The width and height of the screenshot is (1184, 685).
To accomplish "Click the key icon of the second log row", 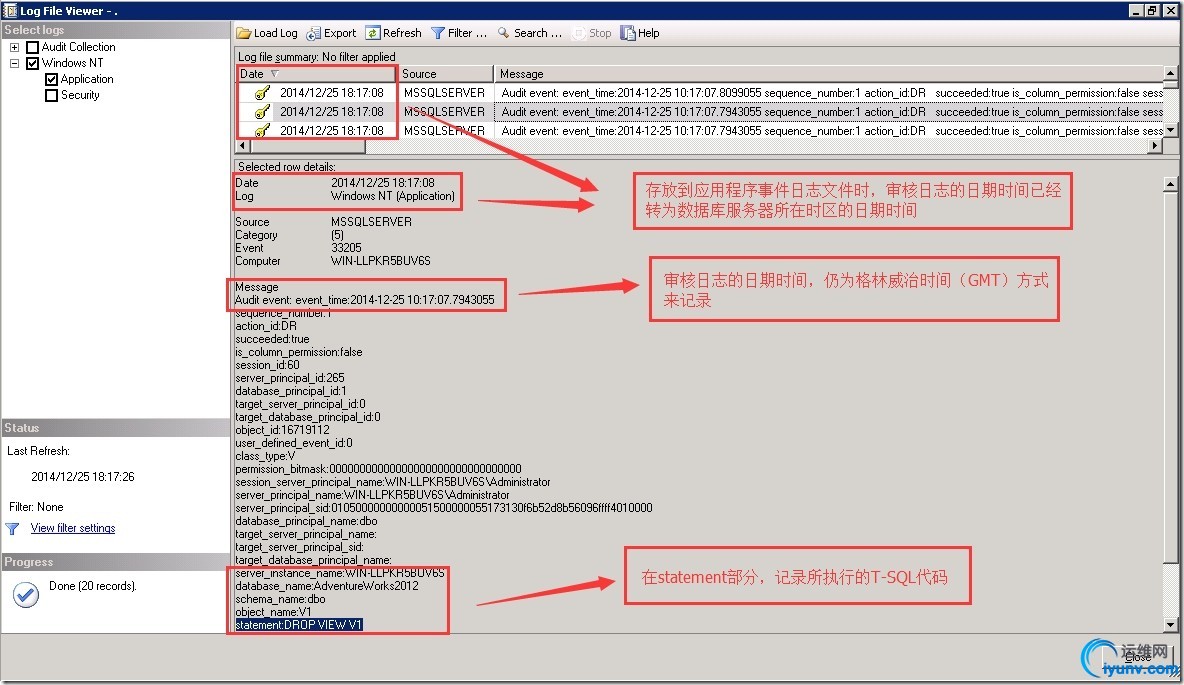I will 262,112.
